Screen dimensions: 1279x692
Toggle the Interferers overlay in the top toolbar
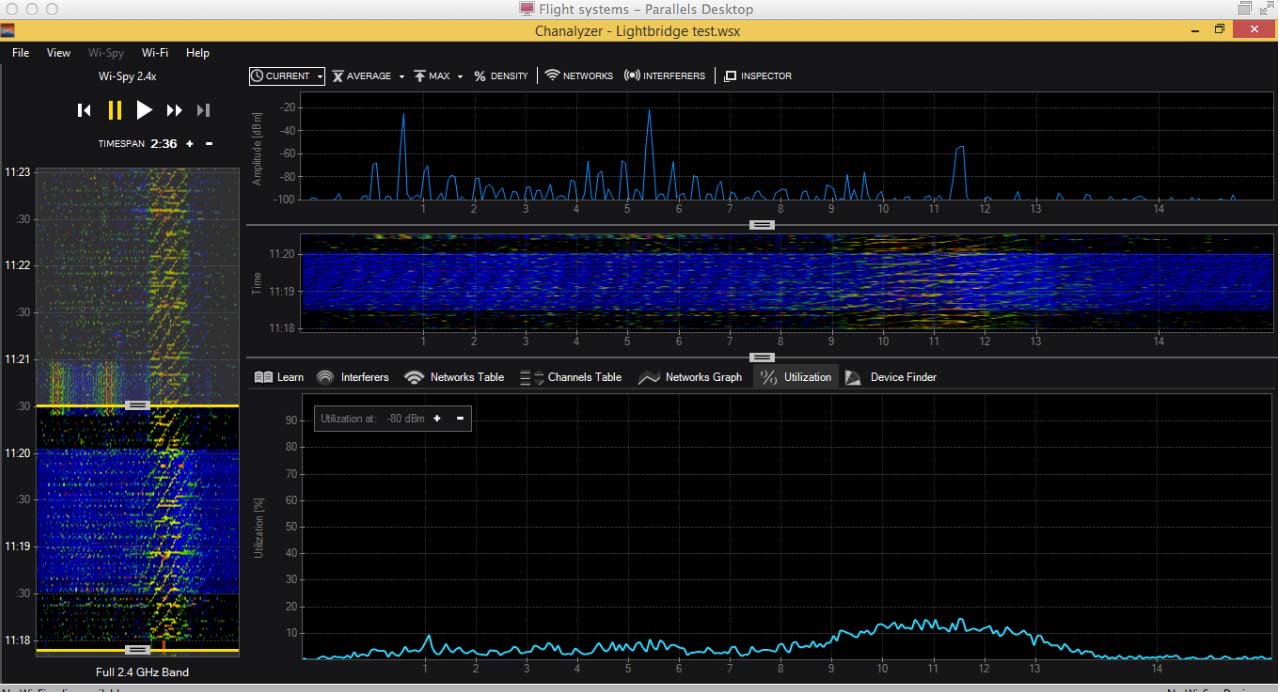[x=664, y=76]
